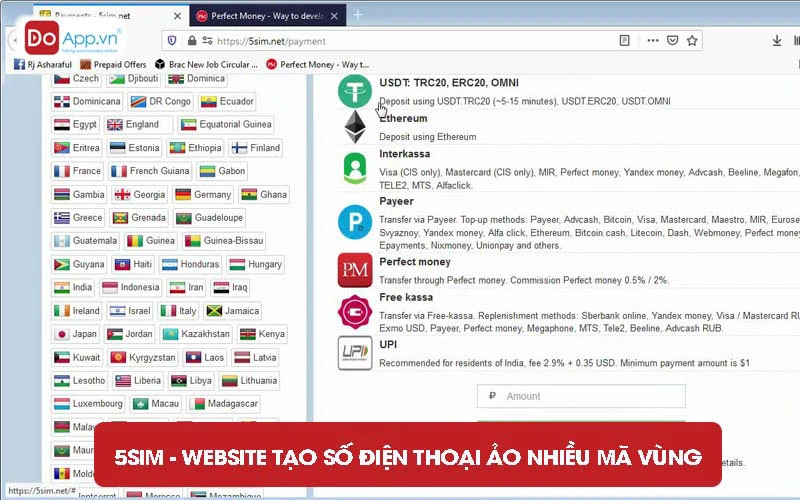Select Georgia country button
800x500 pixels.
[140, 194]
